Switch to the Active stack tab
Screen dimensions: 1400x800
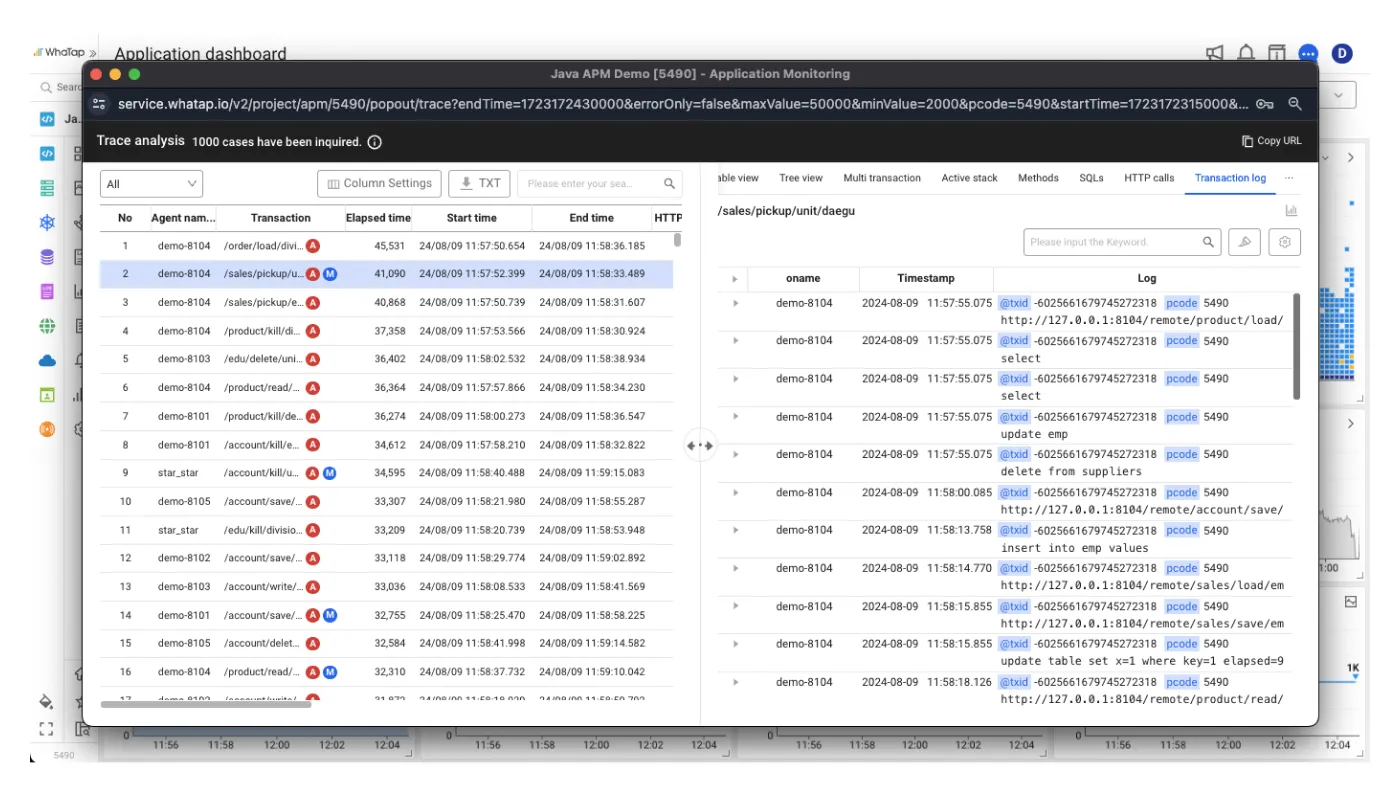tap(969, 178)
